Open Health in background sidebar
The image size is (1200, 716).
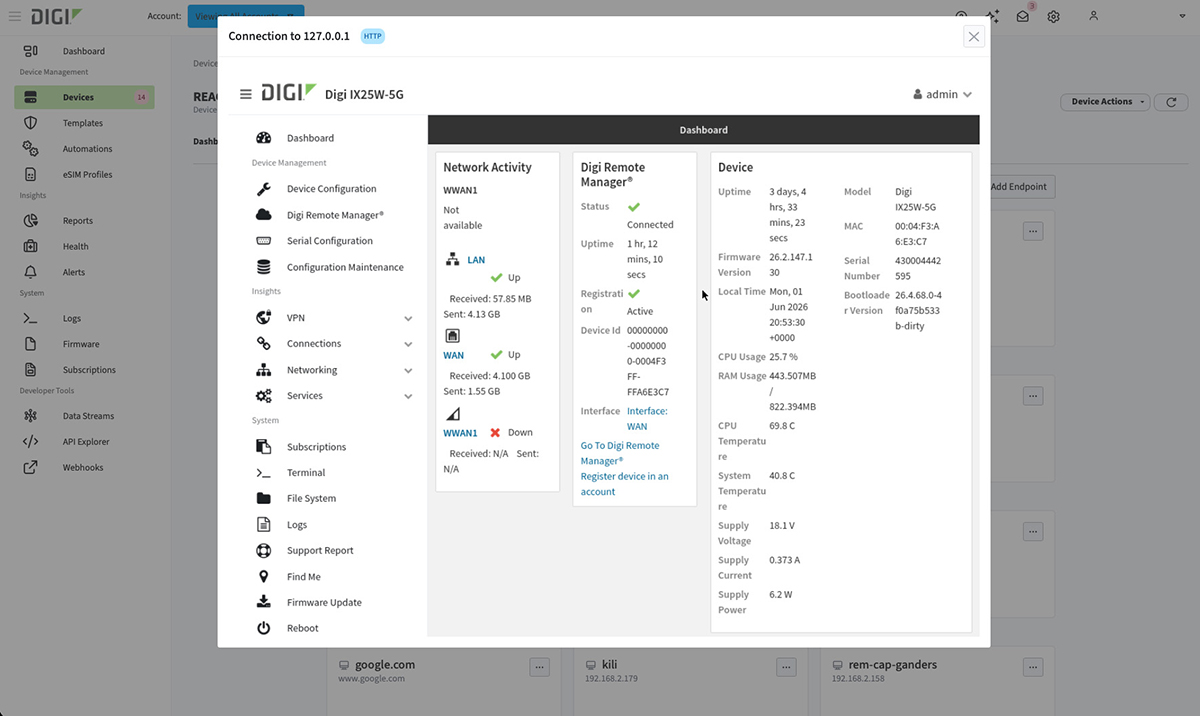75,247
